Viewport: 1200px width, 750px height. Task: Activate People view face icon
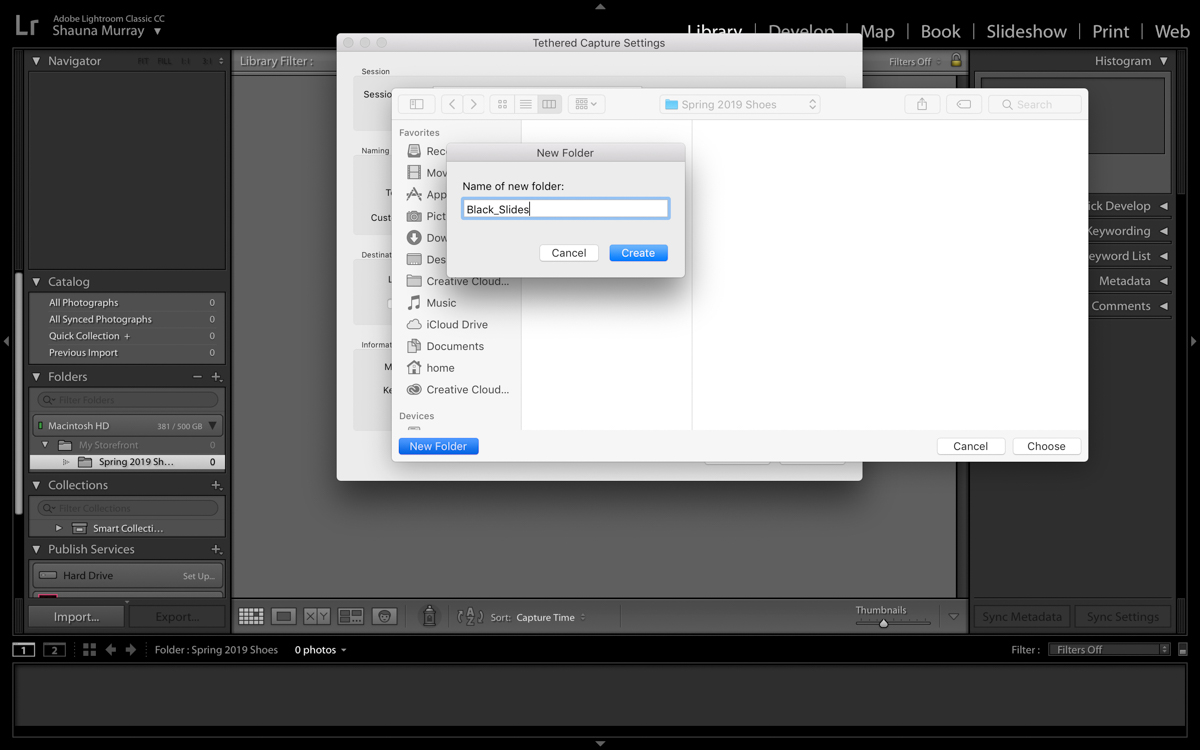pyautogui.click(x=385, y=617)
